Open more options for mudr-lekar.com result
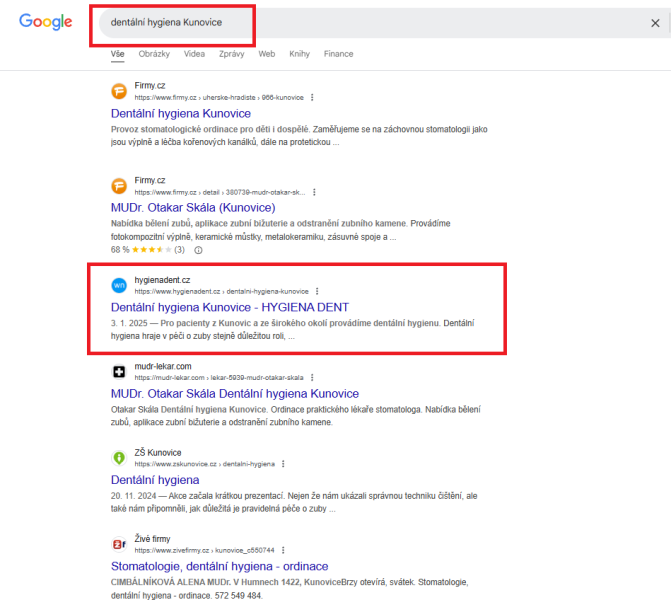Image resolution: width=671 pixels, height=600 pixels. 312,377
